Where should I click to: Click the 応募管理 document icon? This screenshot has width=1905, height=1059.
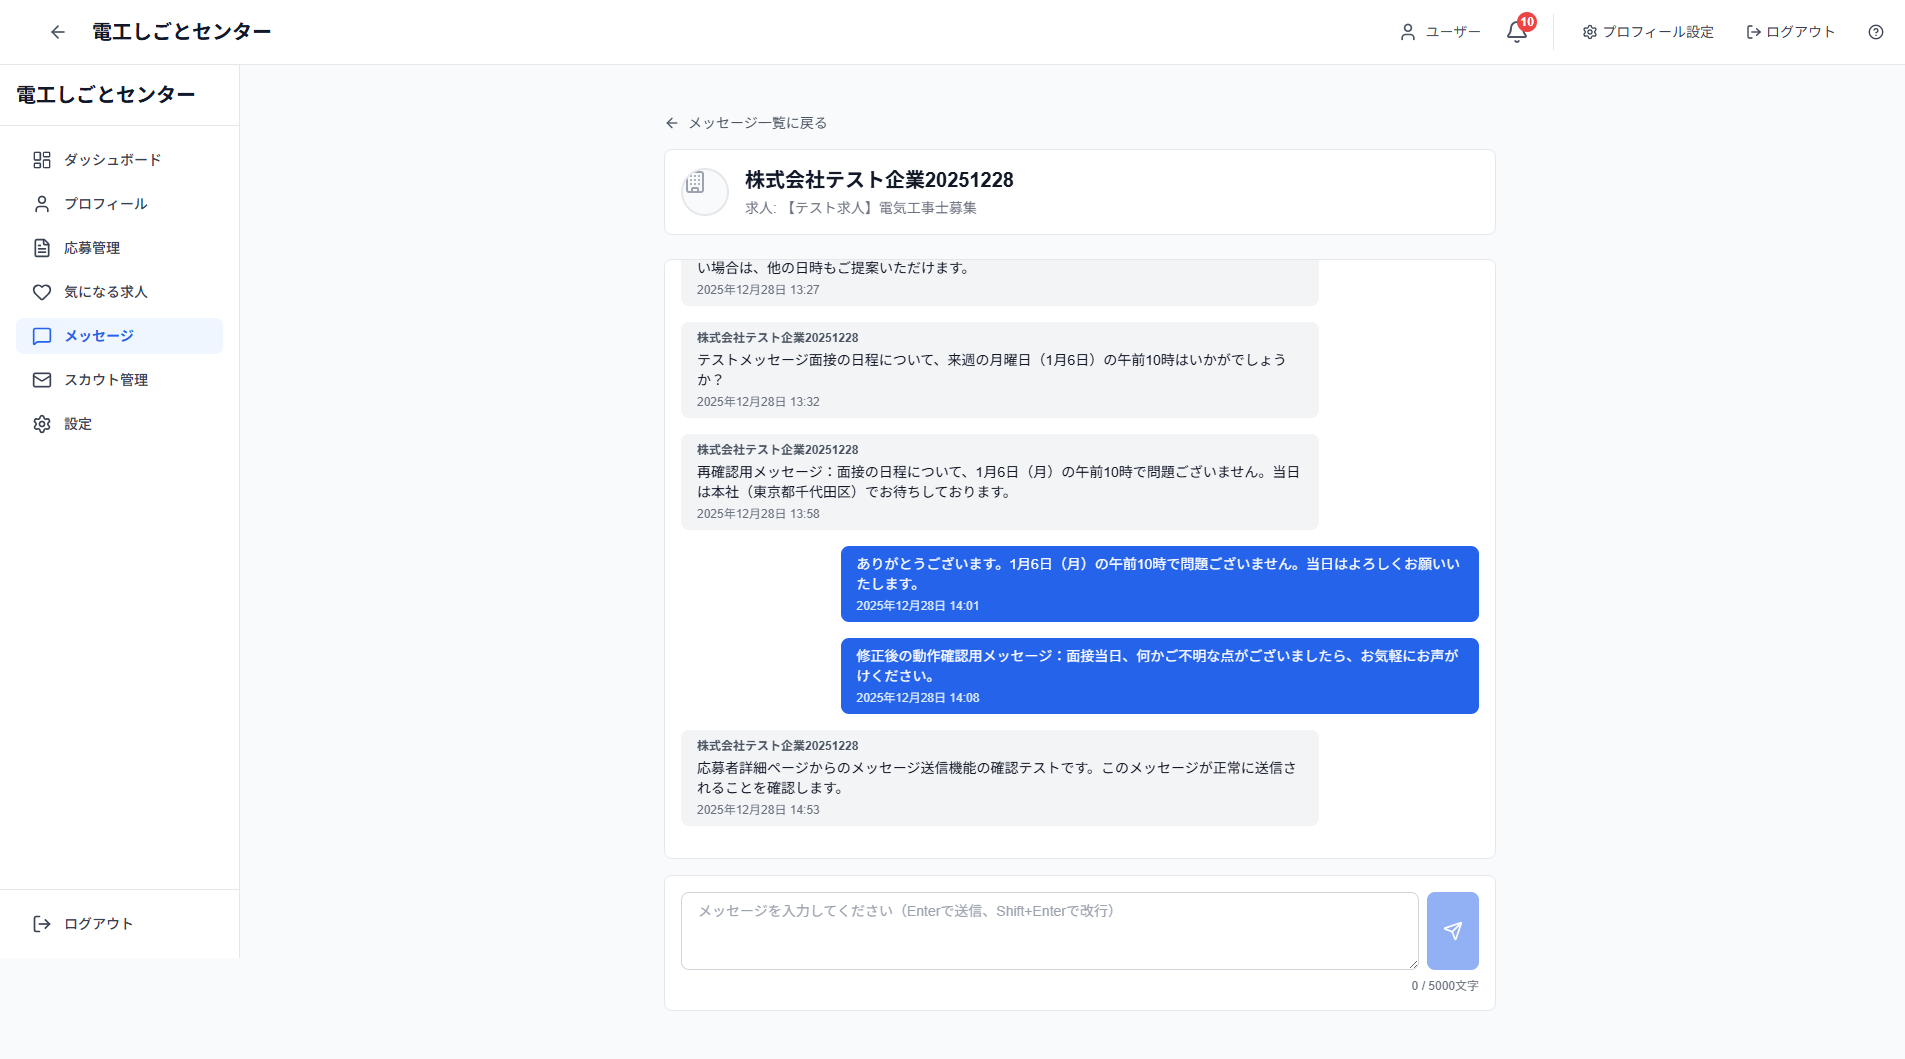point(41,247)
